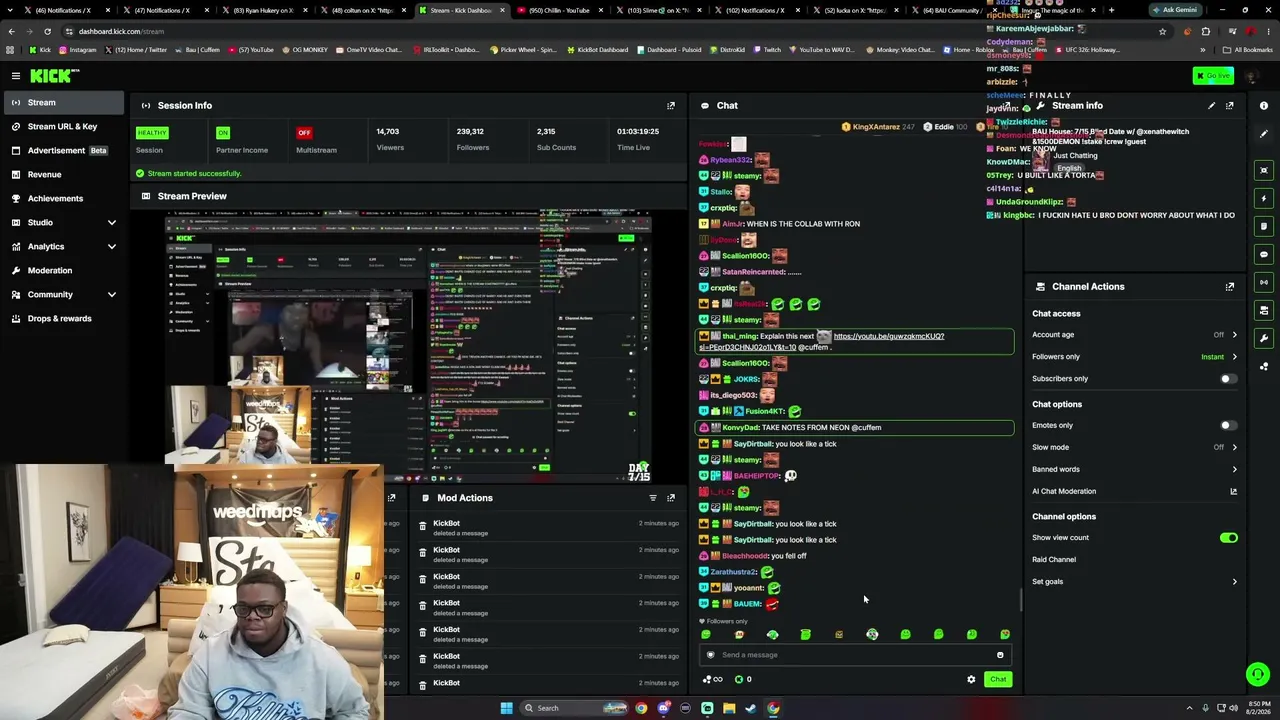The width and height of the screenshot is (1280, 720).
Task: Bookmark this page with star icon
Action: (x=1162, y=31)
